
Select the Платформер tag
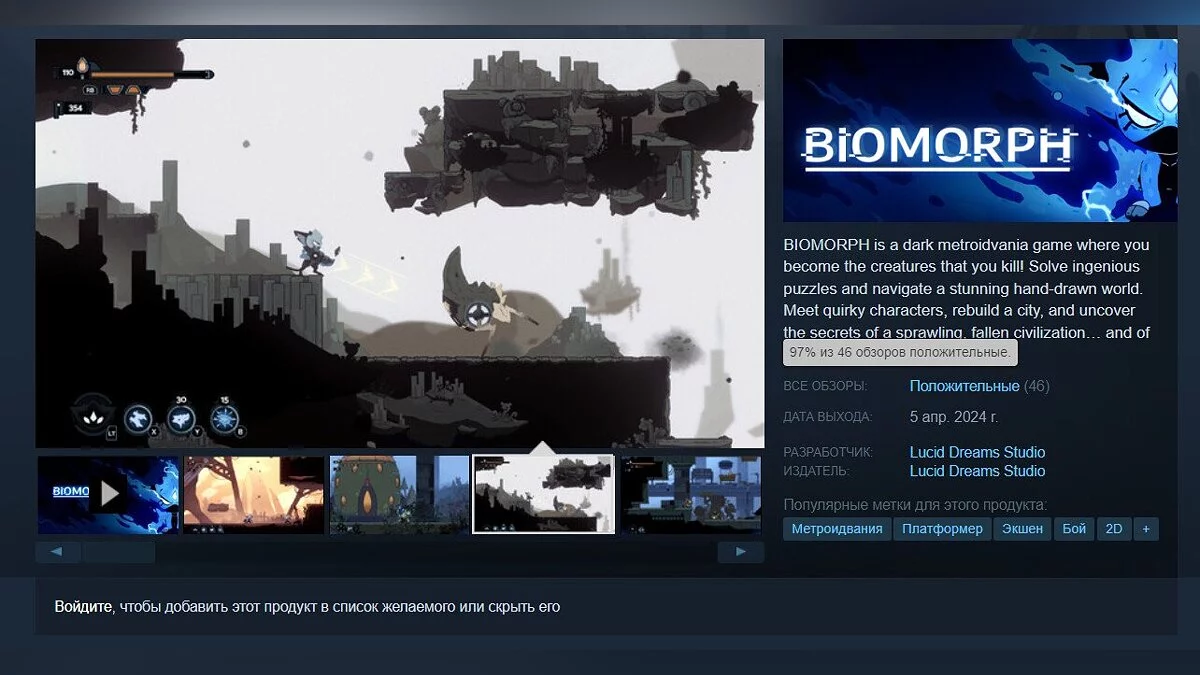tap(942, 529)
